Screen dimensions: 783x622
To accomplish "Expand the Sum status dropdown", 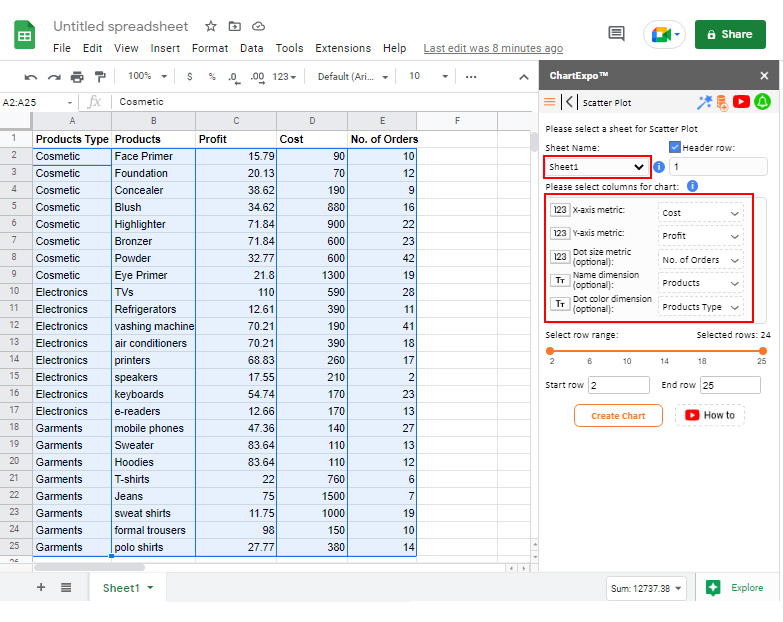I will pyautogui.click(x=646, y=589).
